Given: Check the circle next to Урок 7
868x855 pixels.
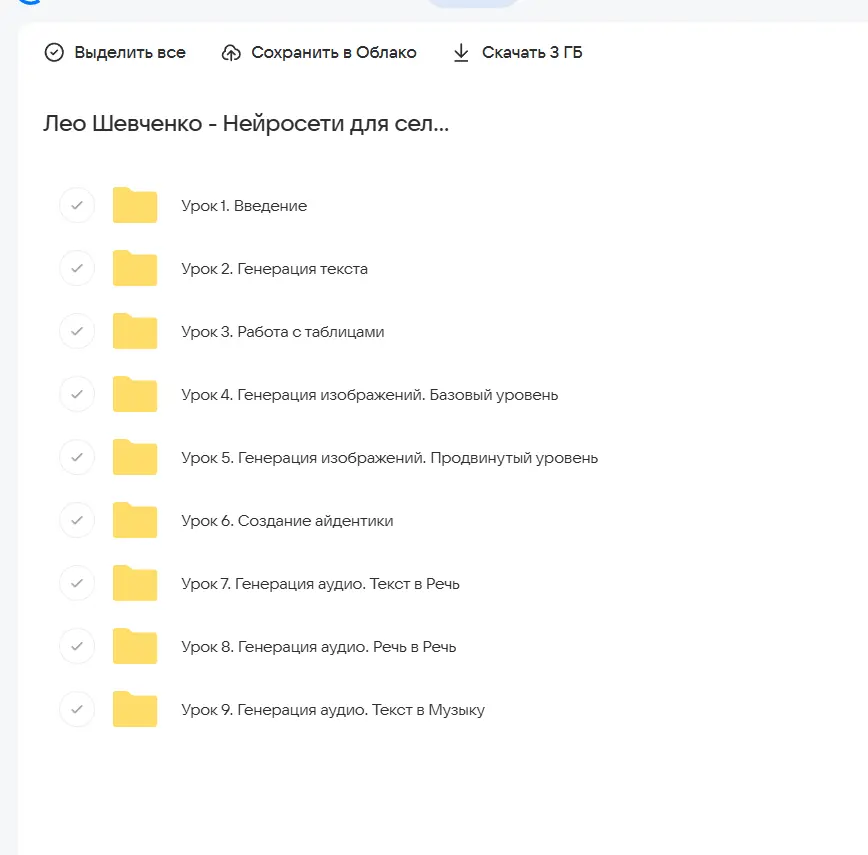Looking at the screenshot, I should 77,584.
